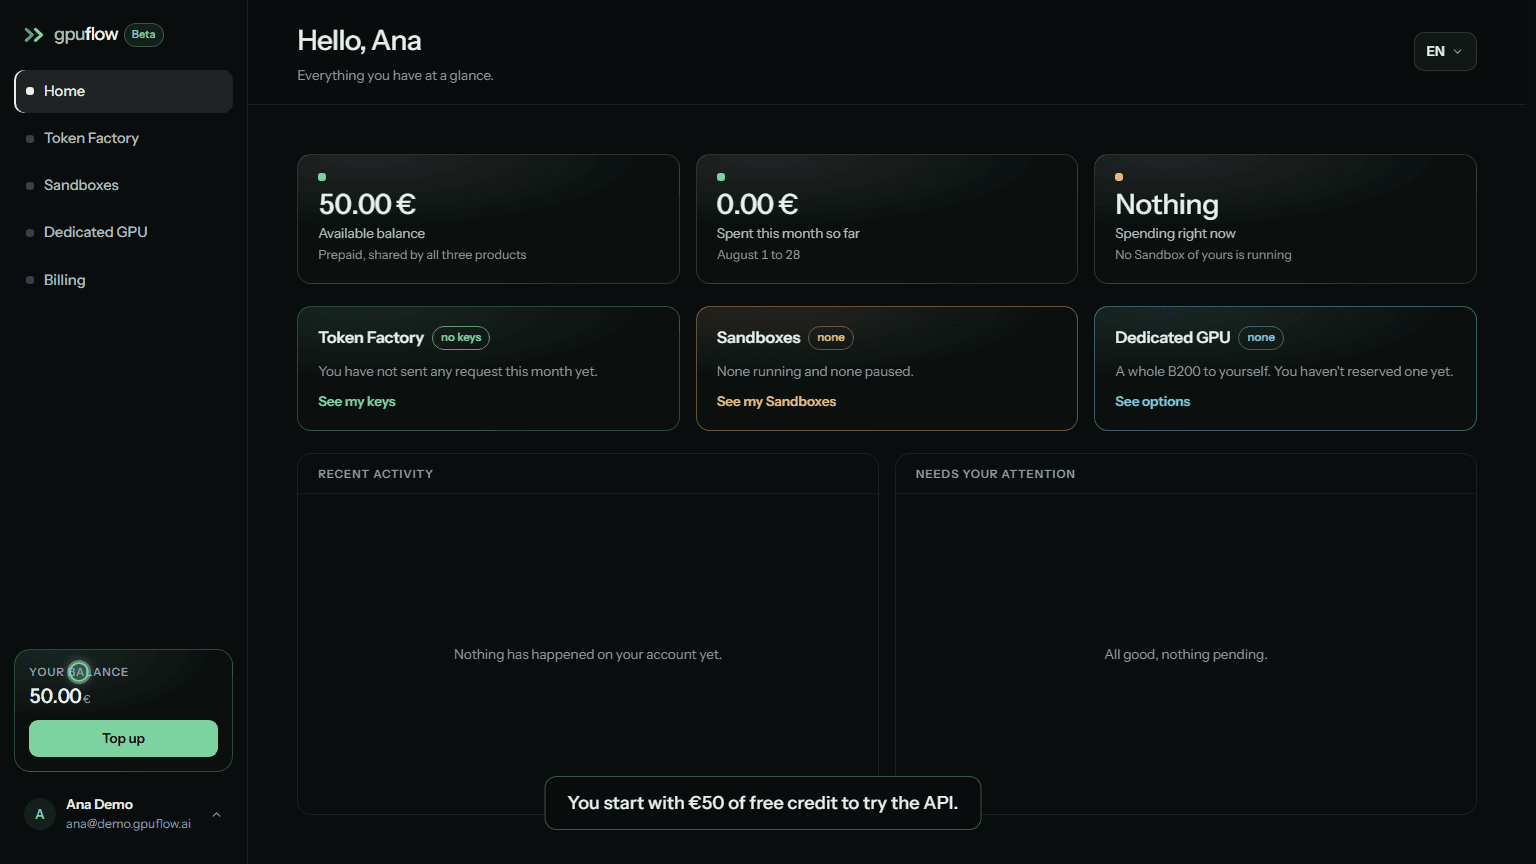
Task: Navigate to Dedicated GPU in sidebar
Action: tap(124, 232)
